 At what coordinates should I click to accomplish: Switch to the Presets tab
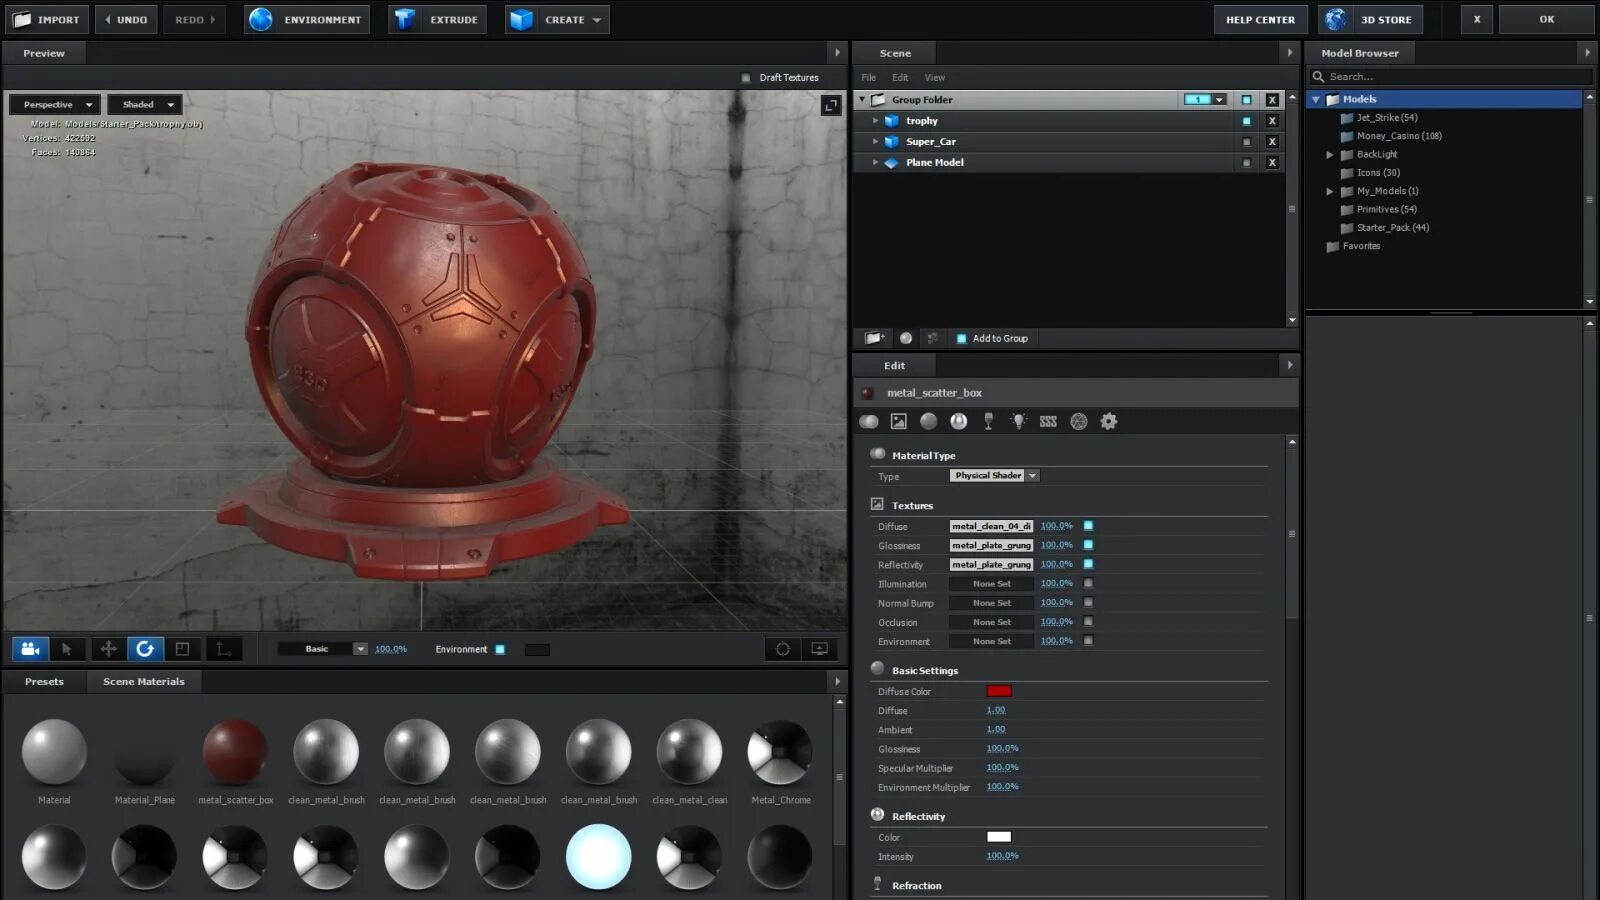point(44,682)
